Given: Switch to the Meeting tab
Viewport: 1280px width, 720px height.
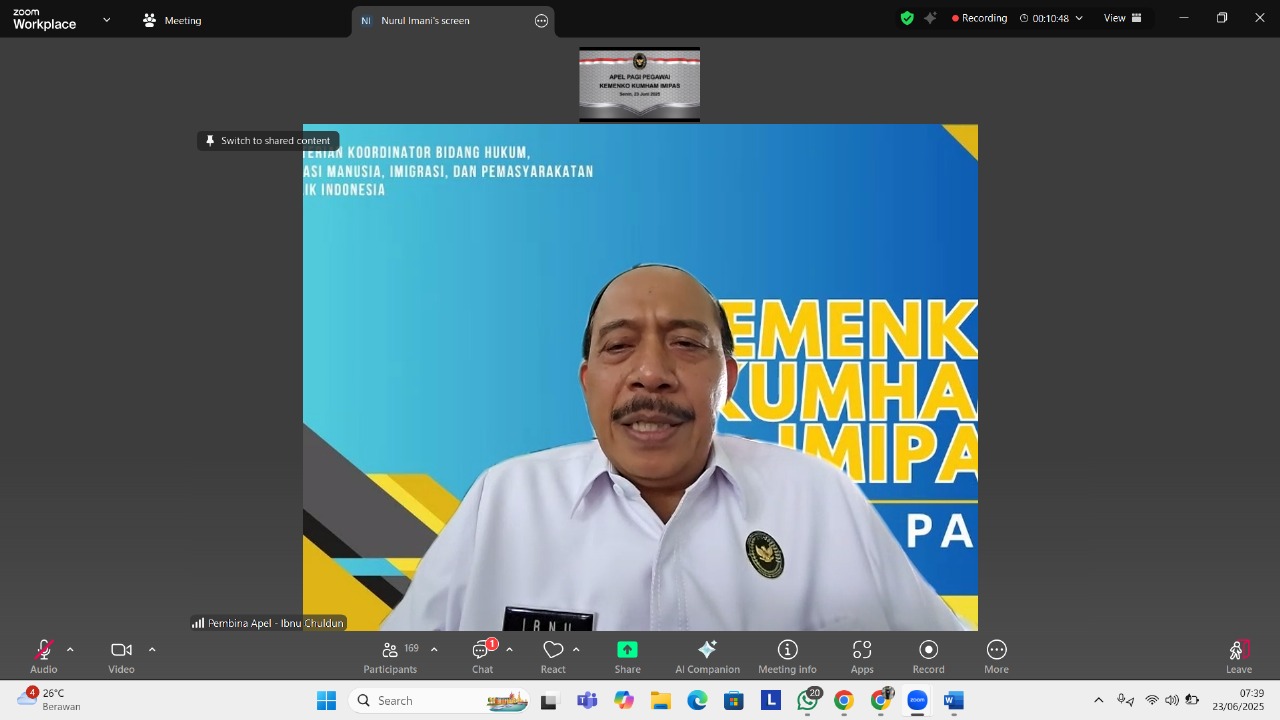Looking at the screenshot, I should (172, 20).
